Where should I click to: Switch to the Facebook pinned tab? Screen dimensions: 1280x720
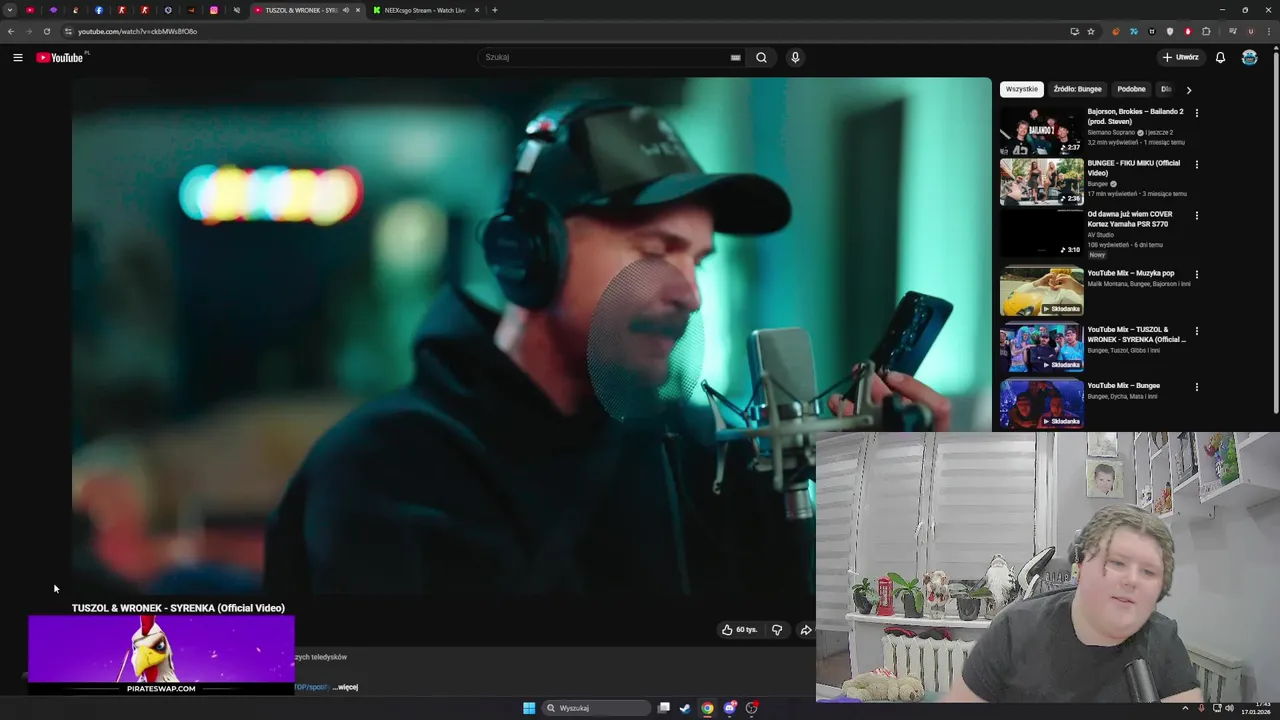99,10
